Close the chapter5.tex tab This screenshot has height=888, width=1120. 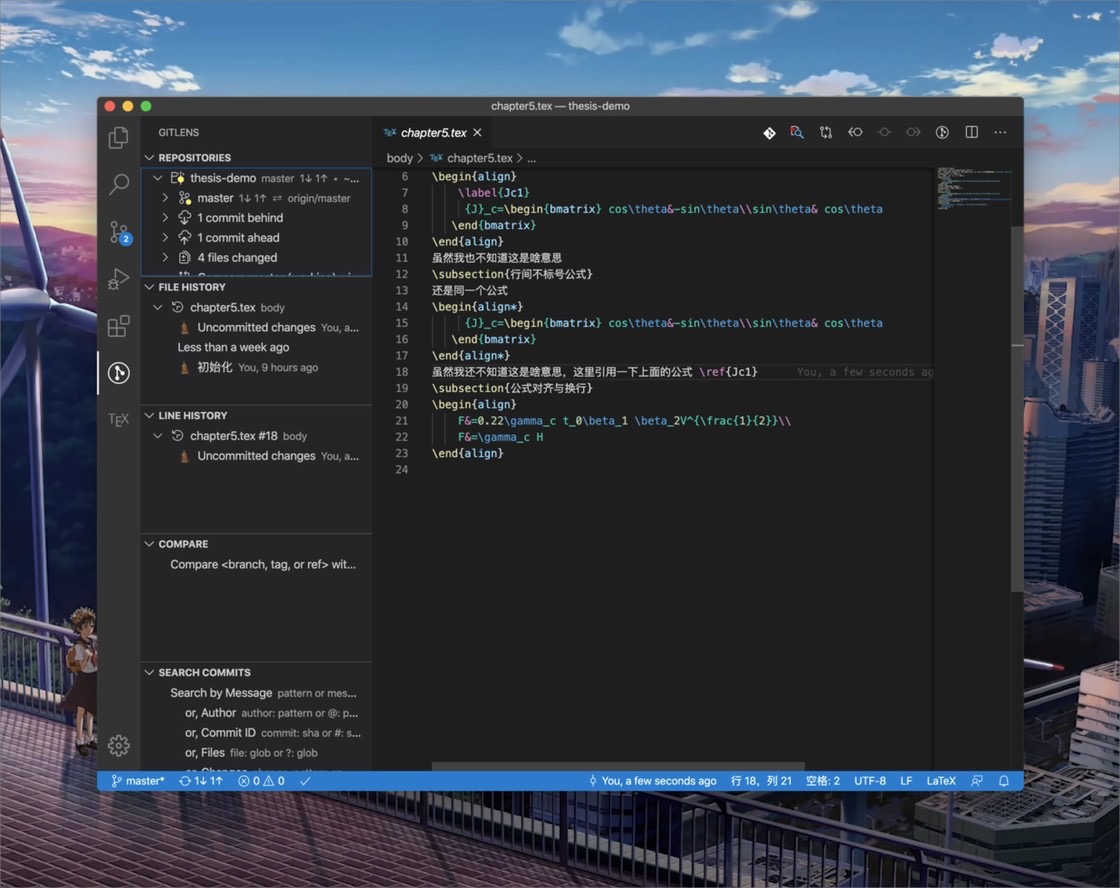[x=477, y=133]
